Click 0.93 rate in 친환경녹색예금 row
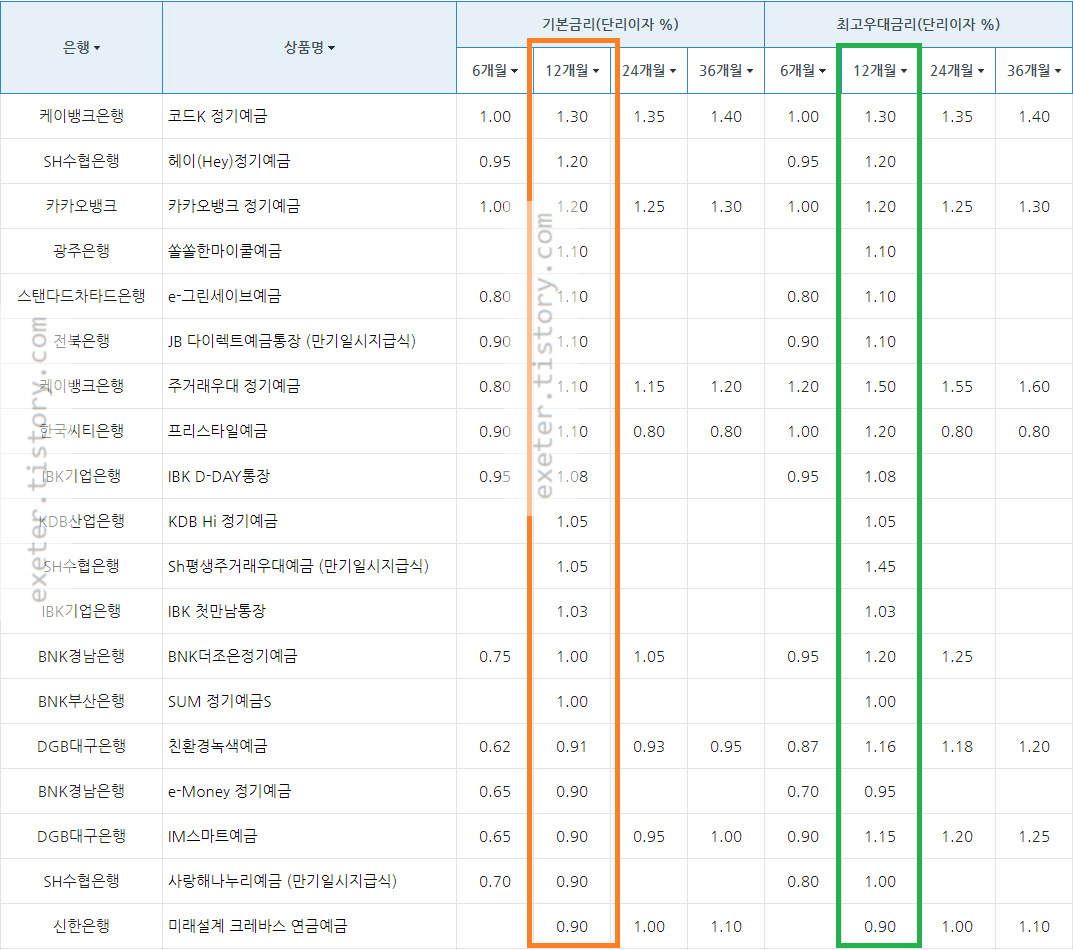Viewport: 1073px width, 950px height. click(x=649, y=747)
